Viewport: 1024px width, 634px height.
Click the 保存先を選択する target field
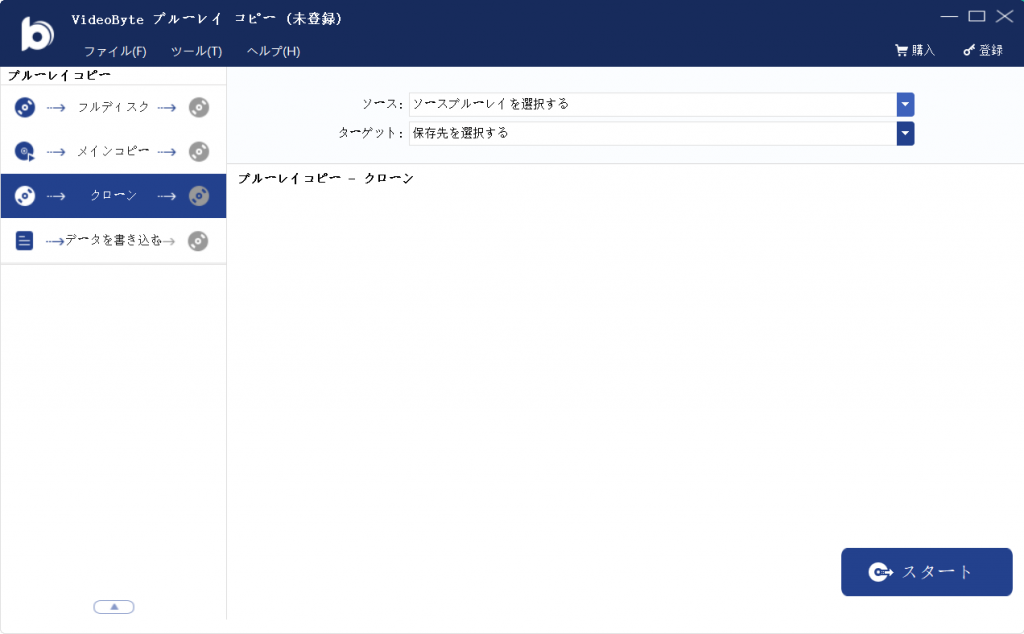click(652, 133)
